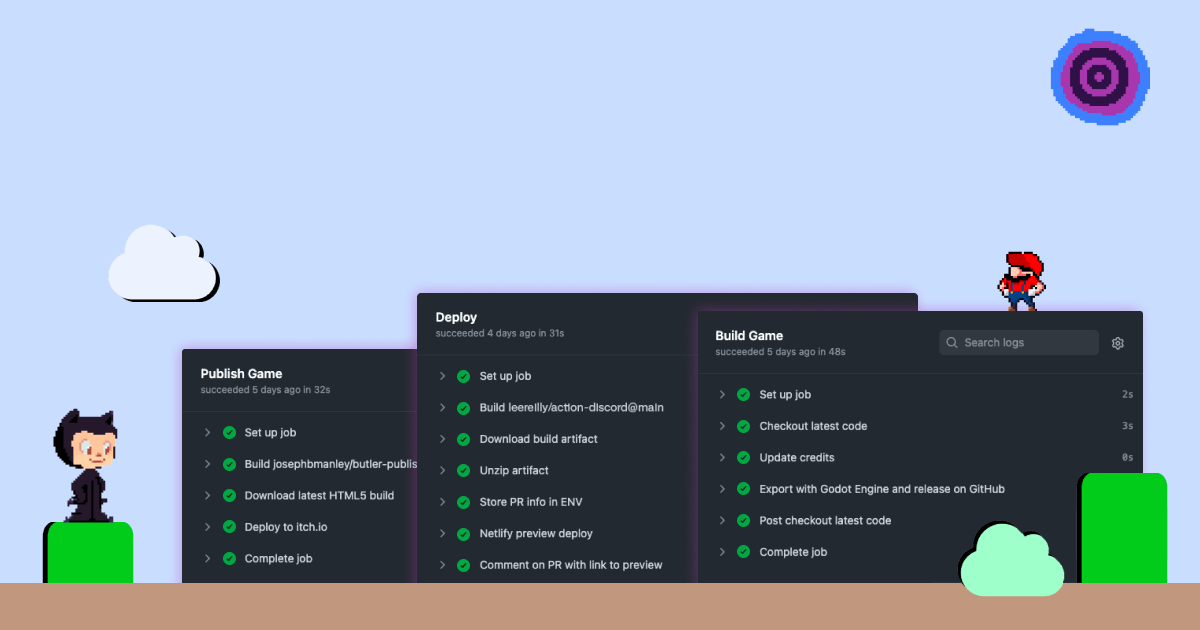Click the success icon next to Unzip artifact

[462, 470]
